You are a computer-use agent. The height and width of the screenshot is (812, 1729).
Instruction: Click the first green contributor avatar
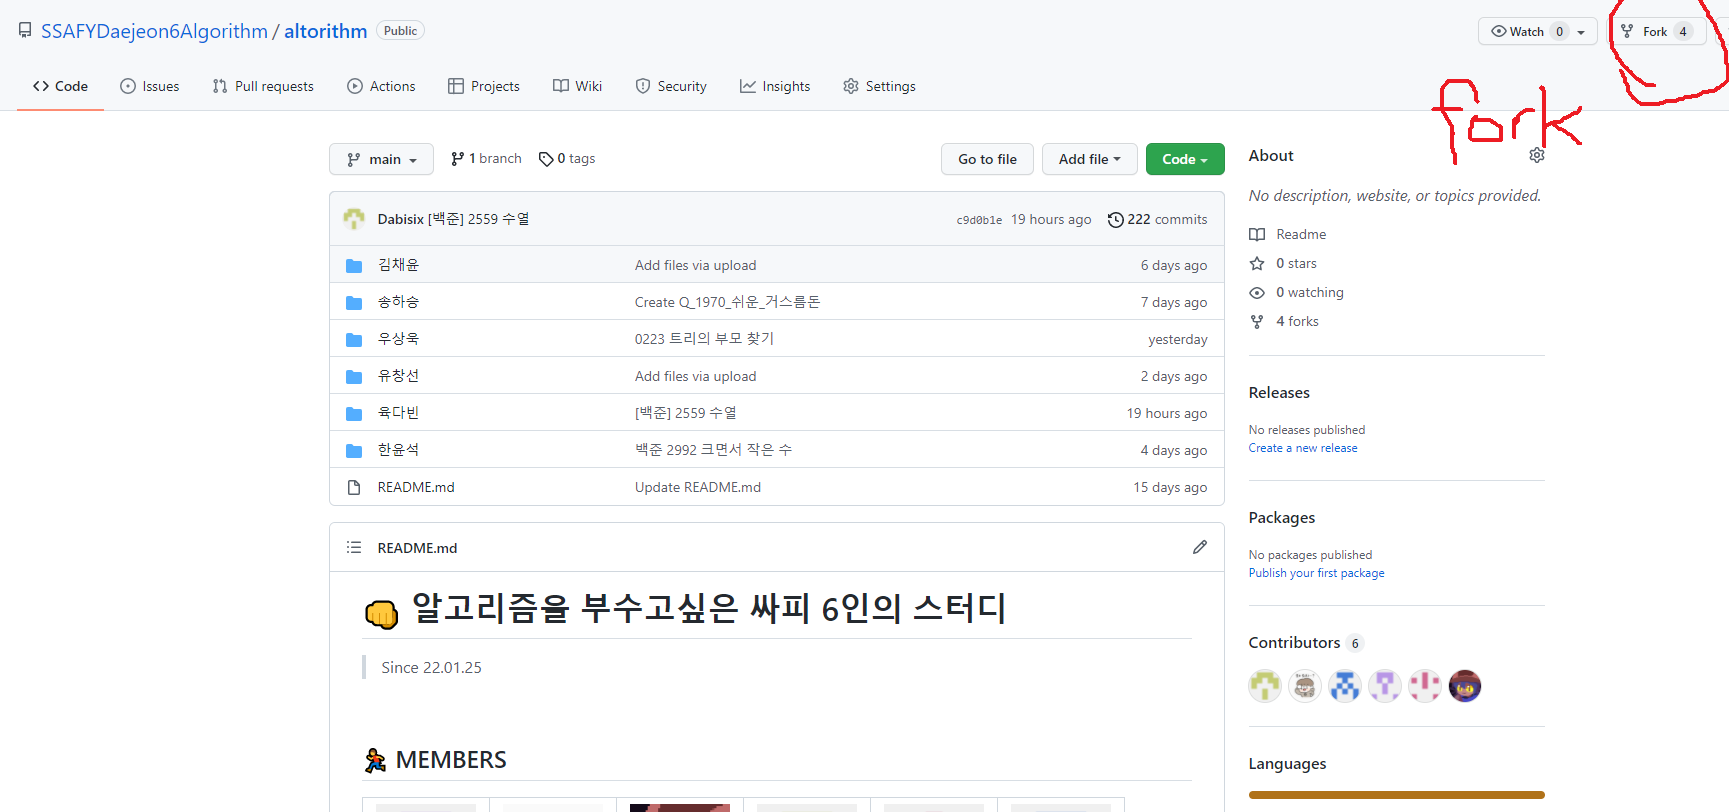pos(1265,686)
